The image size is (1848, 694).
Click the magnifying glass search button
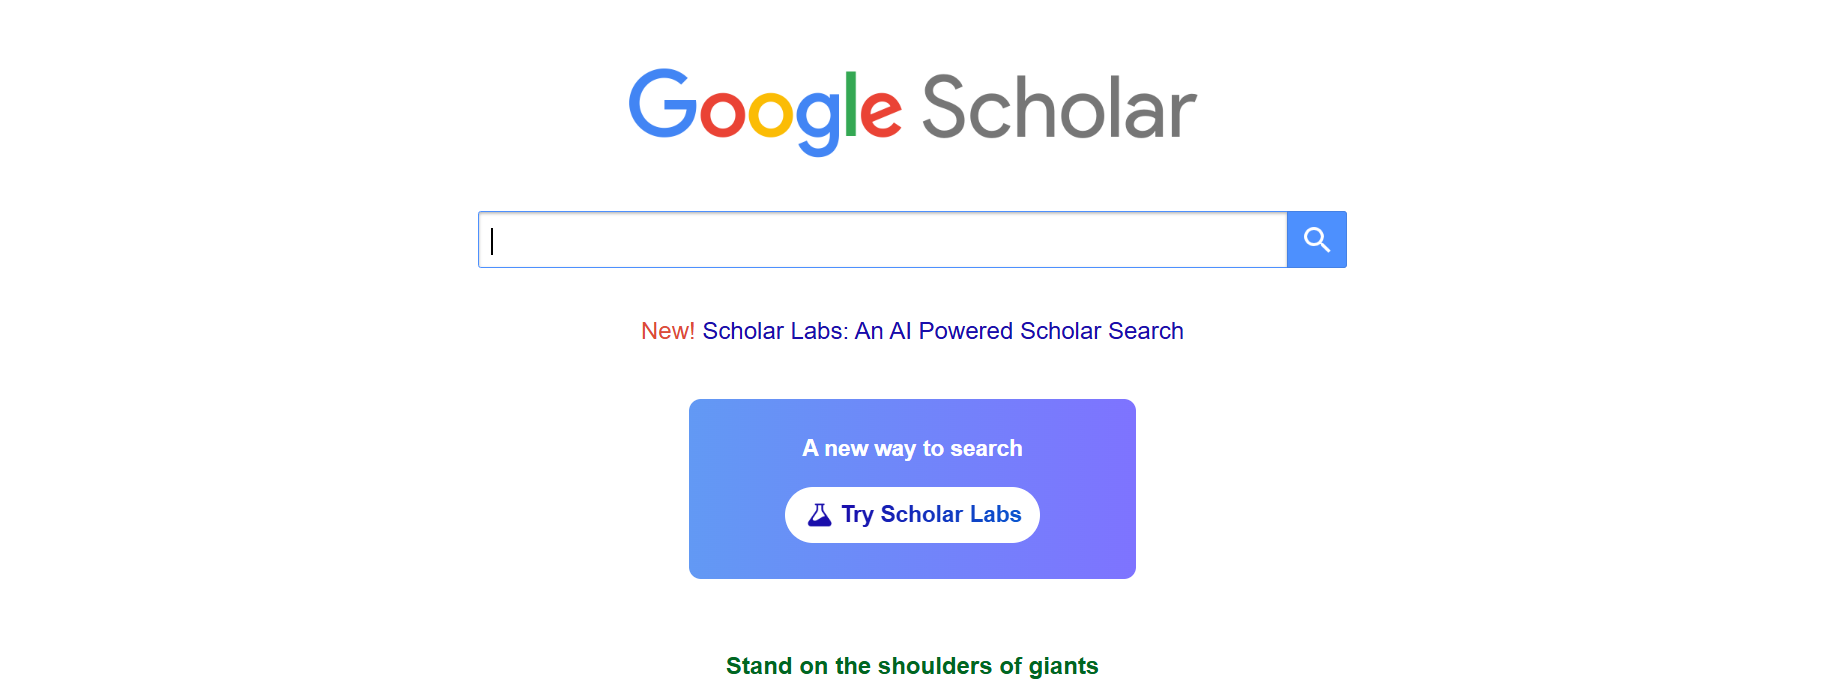pyautogui.click(x=1316, y=240)
